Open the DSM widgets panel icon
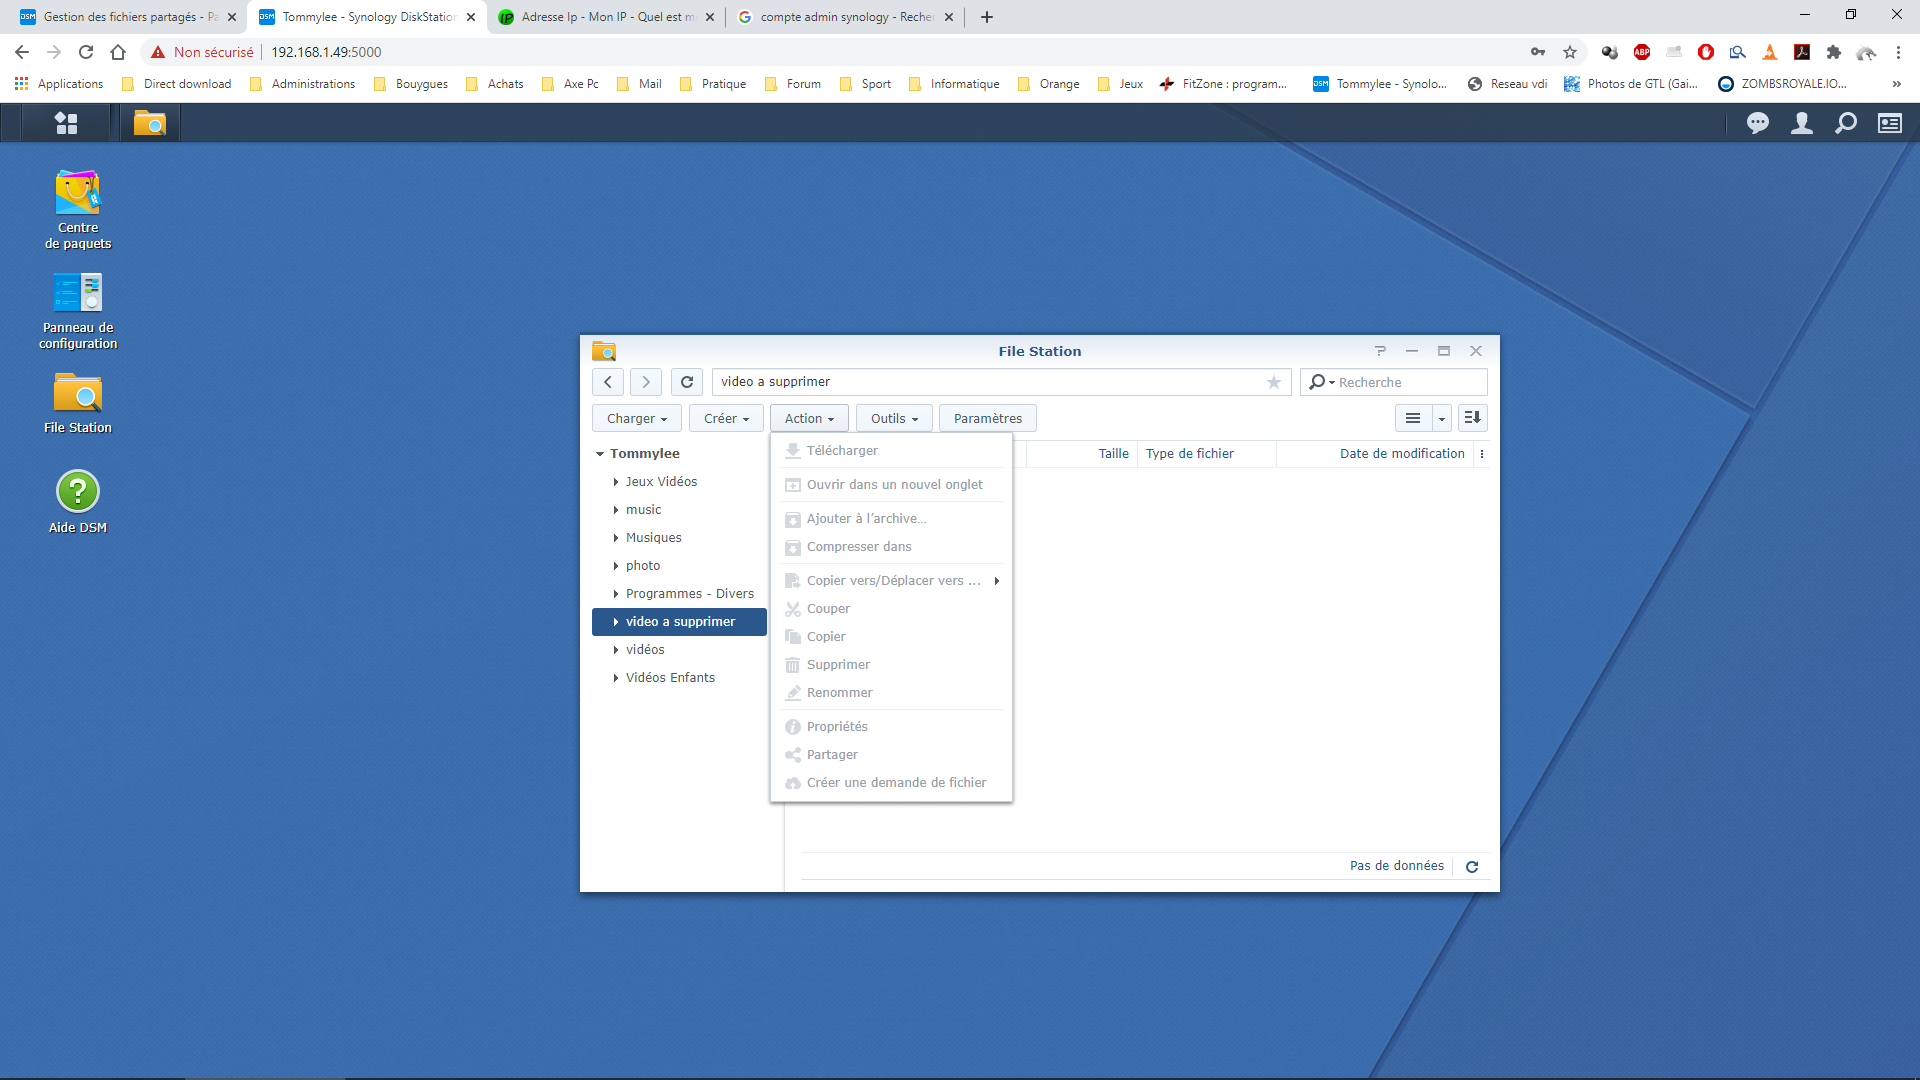The height and width of the screenshot is (1080, 1920). tap(1890, 123)
